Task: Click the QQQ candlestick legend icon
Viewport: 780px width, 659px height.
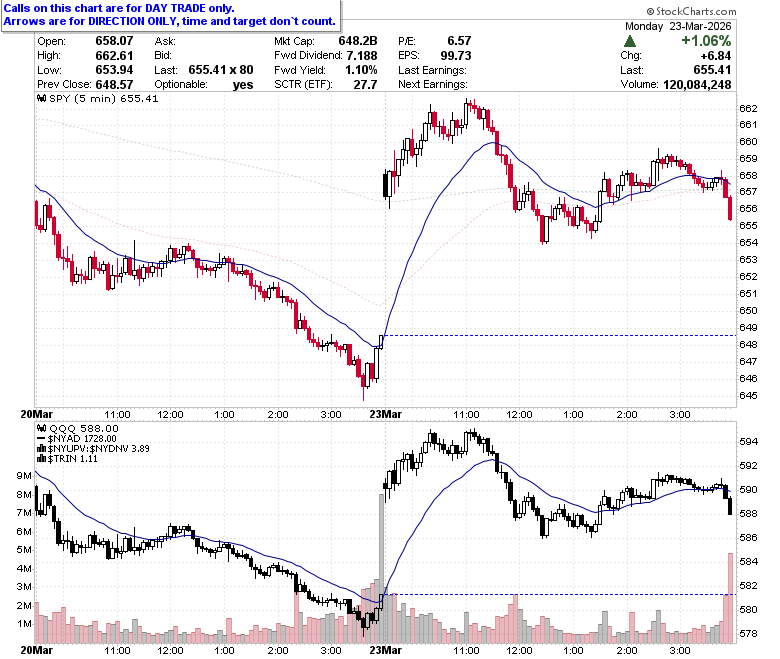Action: [x=42, y=428]
